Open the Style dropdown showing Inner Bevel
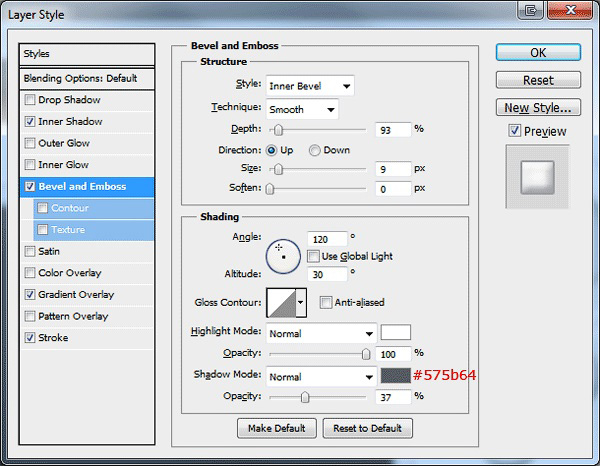600x466 pixels. (310, 86)
